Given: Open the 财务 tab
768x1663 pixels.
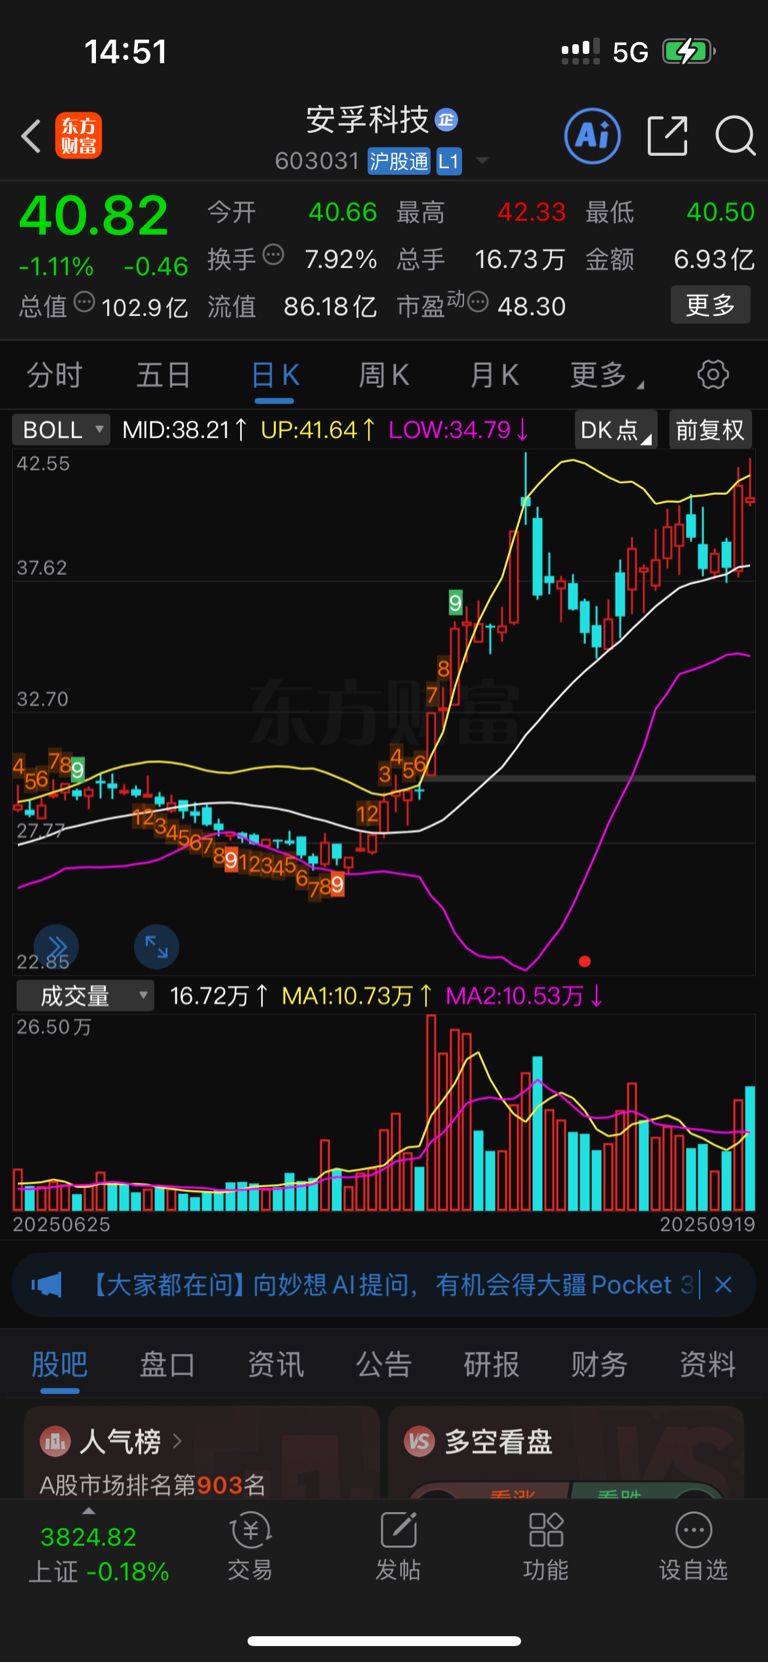Looking at the screenshot, I should click(x=599, y=1365).
